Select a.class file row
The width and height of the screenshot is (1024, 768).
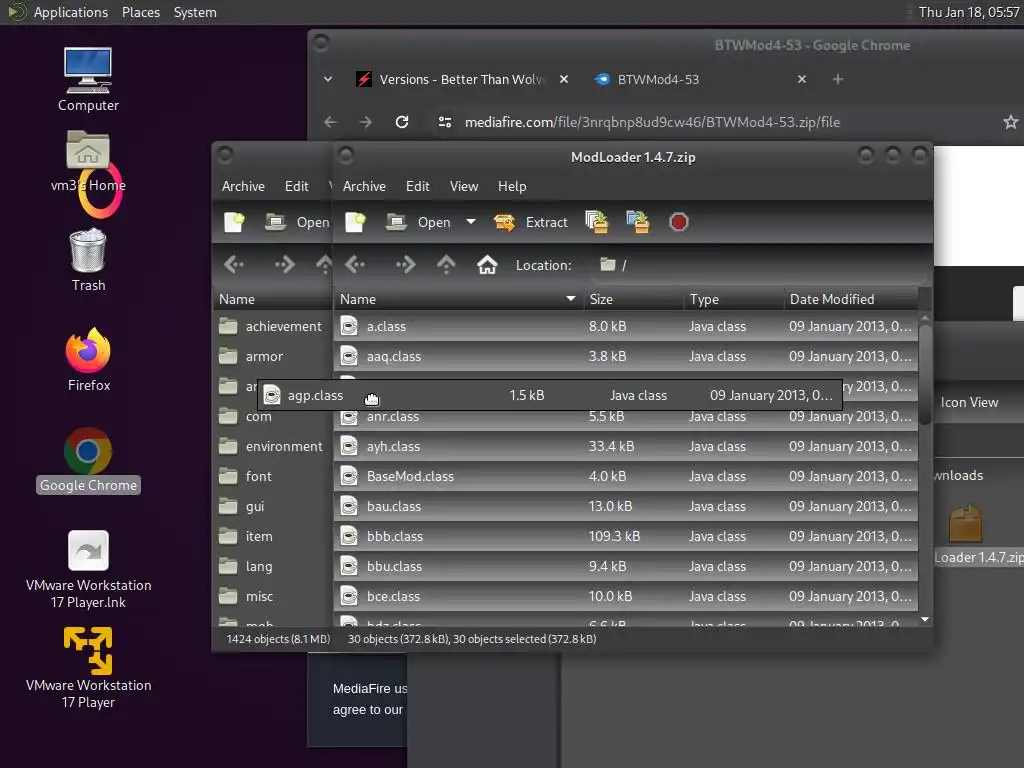pos(626,326)
